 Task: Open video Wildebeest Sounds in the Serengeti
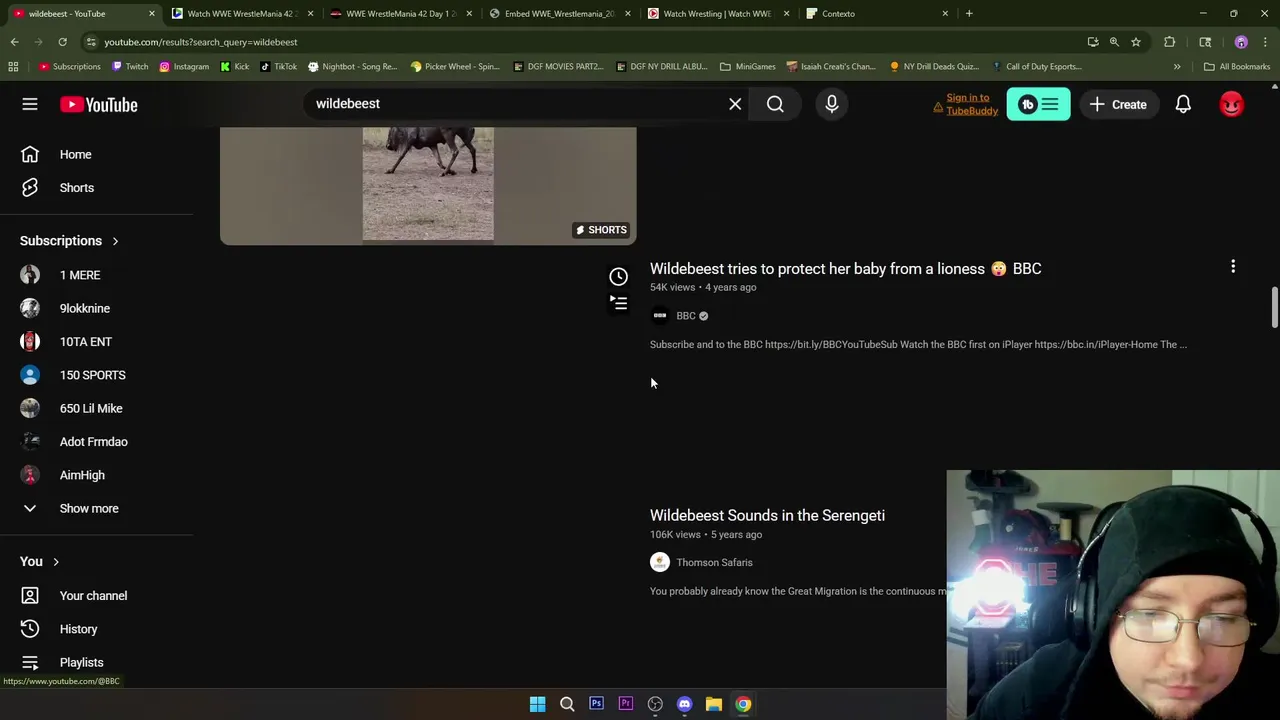(x=767, y=515)
